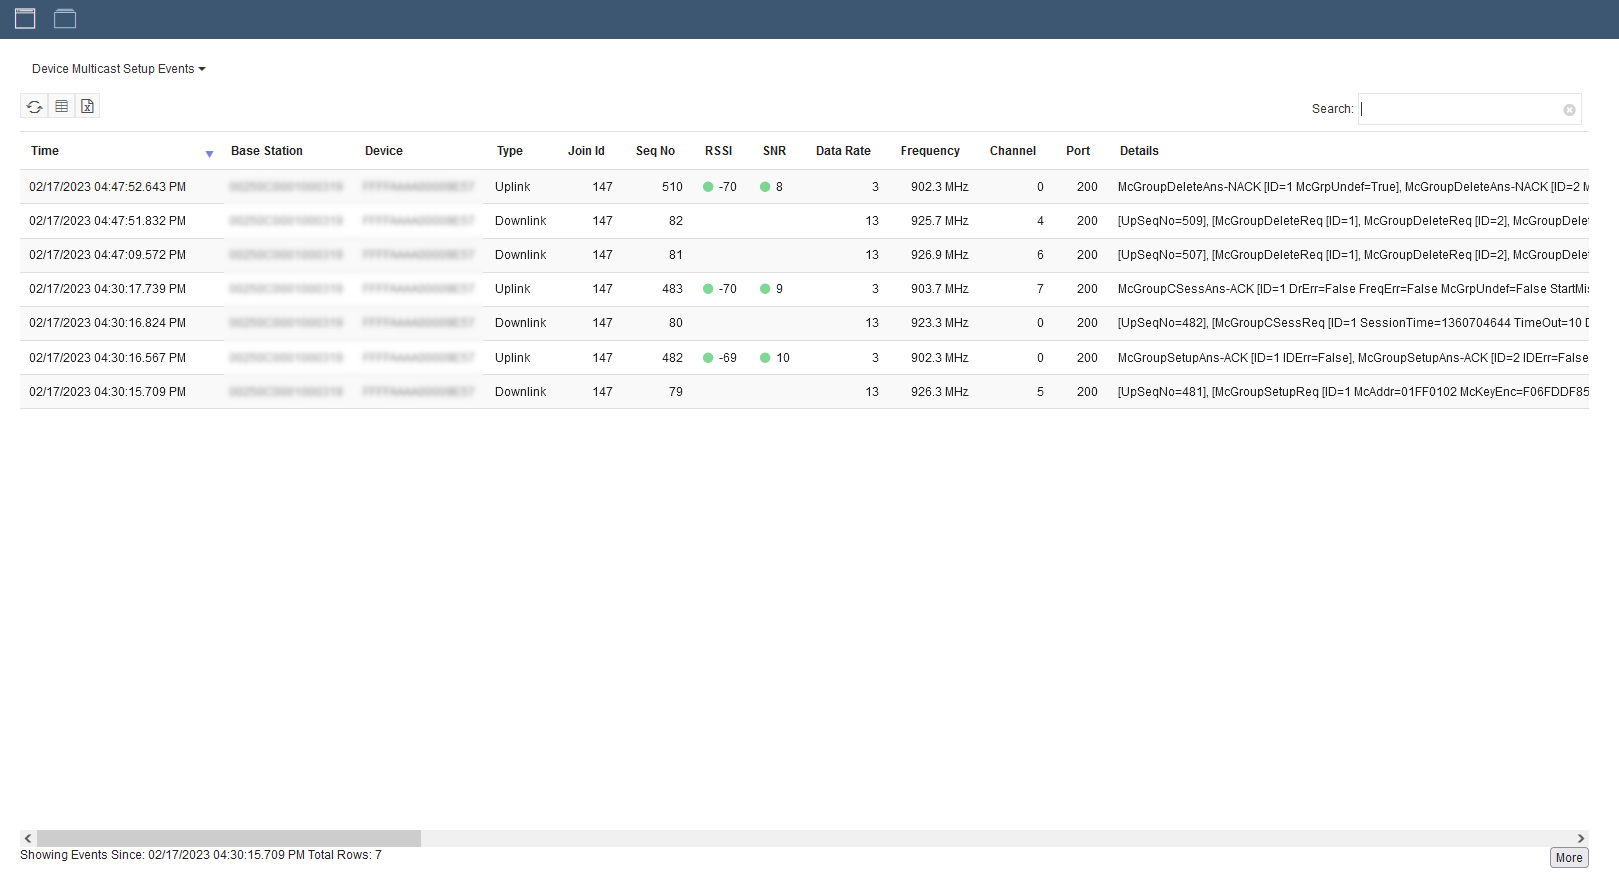This screenshot has height=882, width=1619.
Task: Click the More button
Action: [1568, 858]
